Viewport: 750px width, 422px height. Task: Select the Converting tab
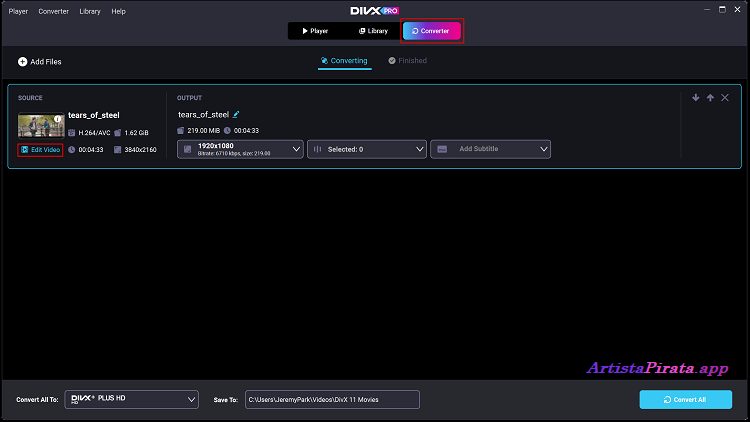tap(344, 61)
